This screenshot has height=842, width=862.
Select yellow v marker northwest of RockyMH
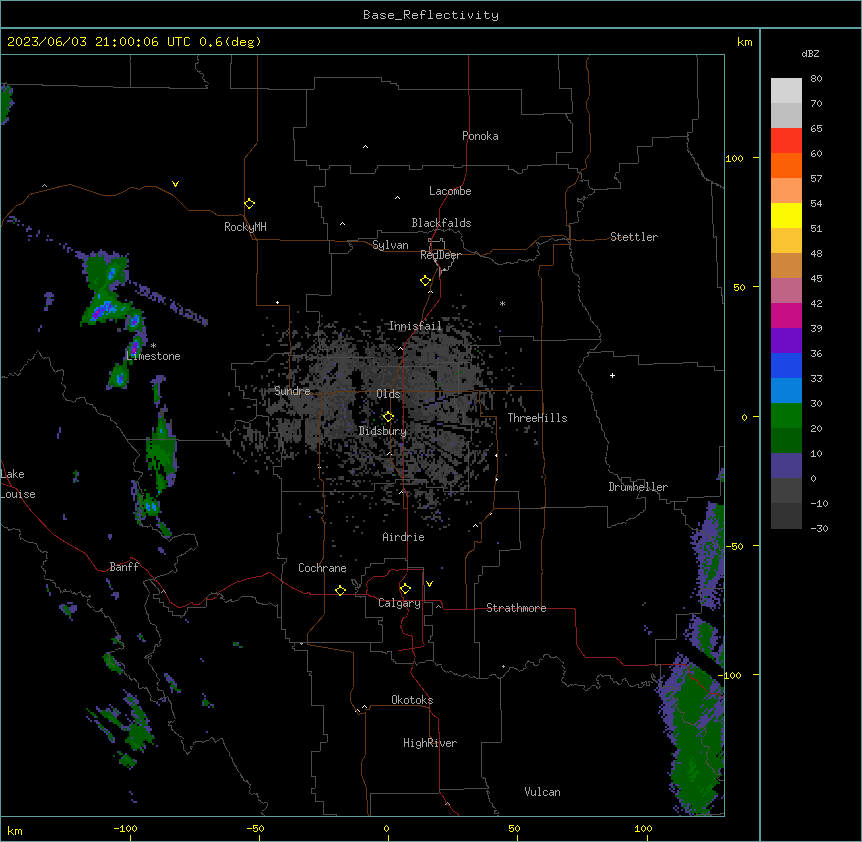click(x=175, y=184)
